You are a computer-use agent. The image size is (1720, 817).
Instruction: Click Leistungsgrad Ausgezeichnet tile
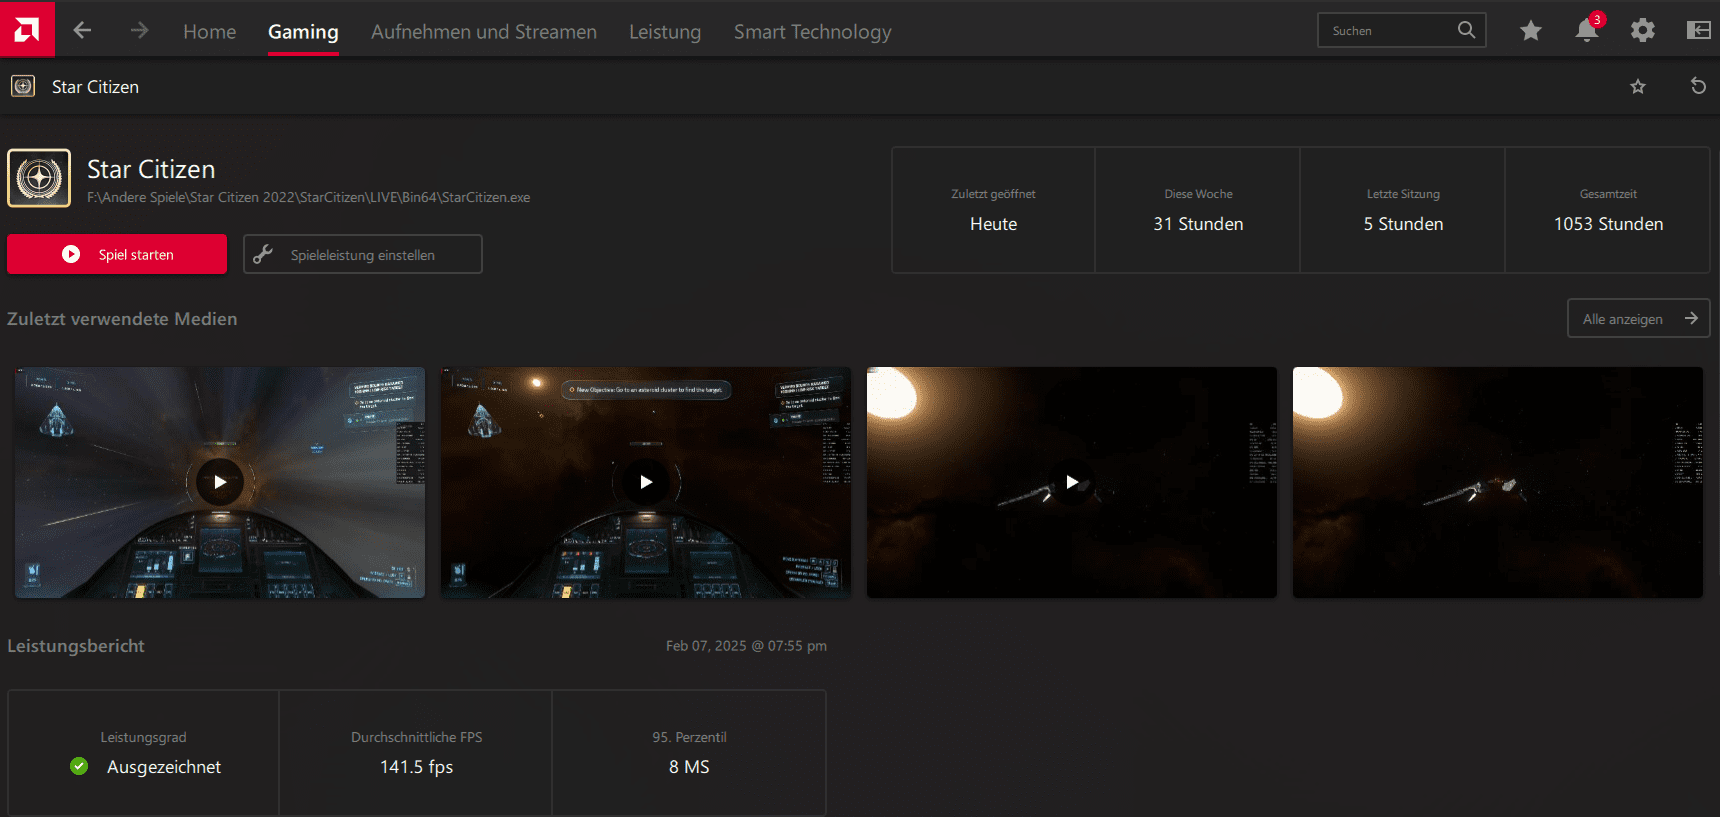pyautogui.click(x=143, y=753)
